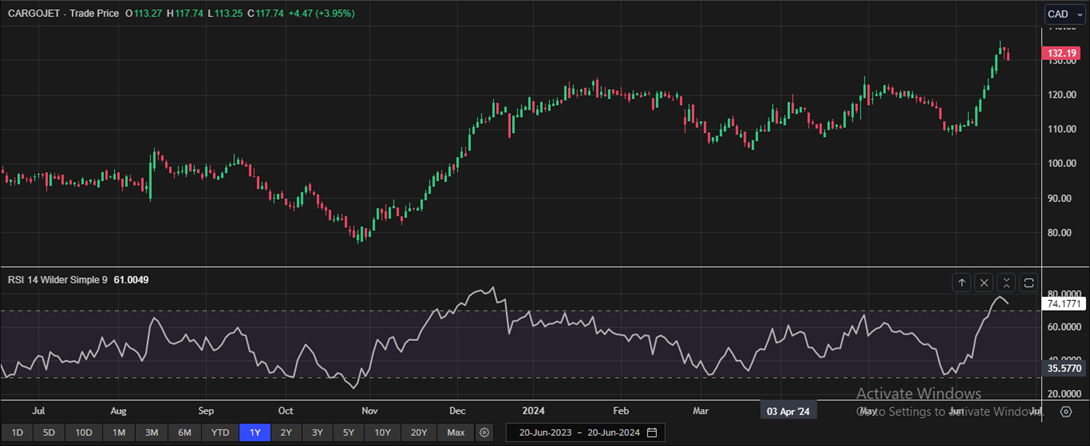
Task: Click the 03 Apr '24 date marker
Action: (x=790, y=410)
